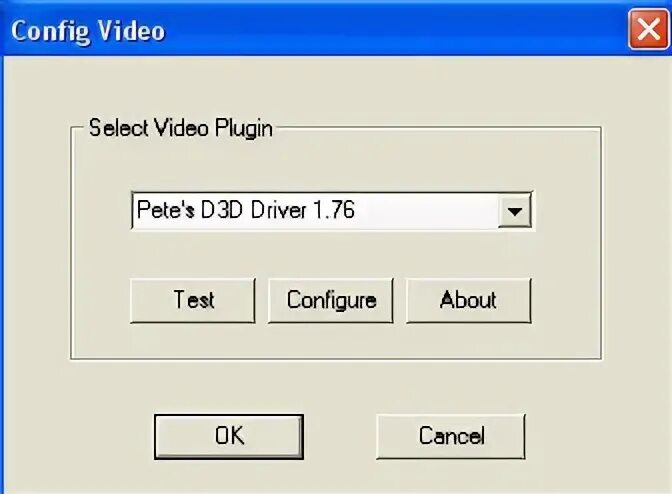Expand the list of video plugins
Viewport: 672px width, 494px height.
click(x=514, y=211)
